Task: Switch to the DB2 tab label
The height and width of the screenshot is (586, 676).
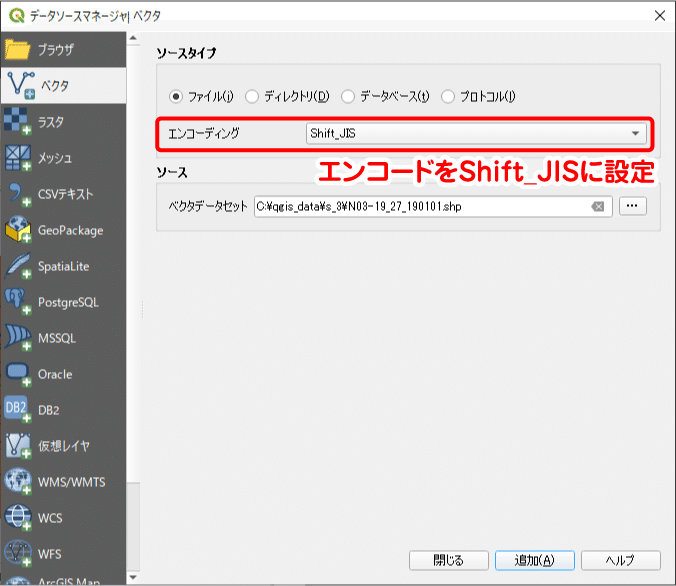Action: click(x=49, y=410)
